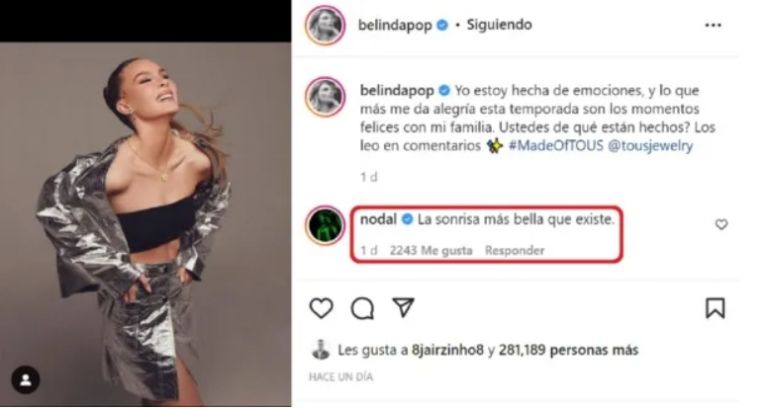Screen dimensions: 768x409
Task: Toggle the Siguiendo following status
Action: click(x=499, y=24)
